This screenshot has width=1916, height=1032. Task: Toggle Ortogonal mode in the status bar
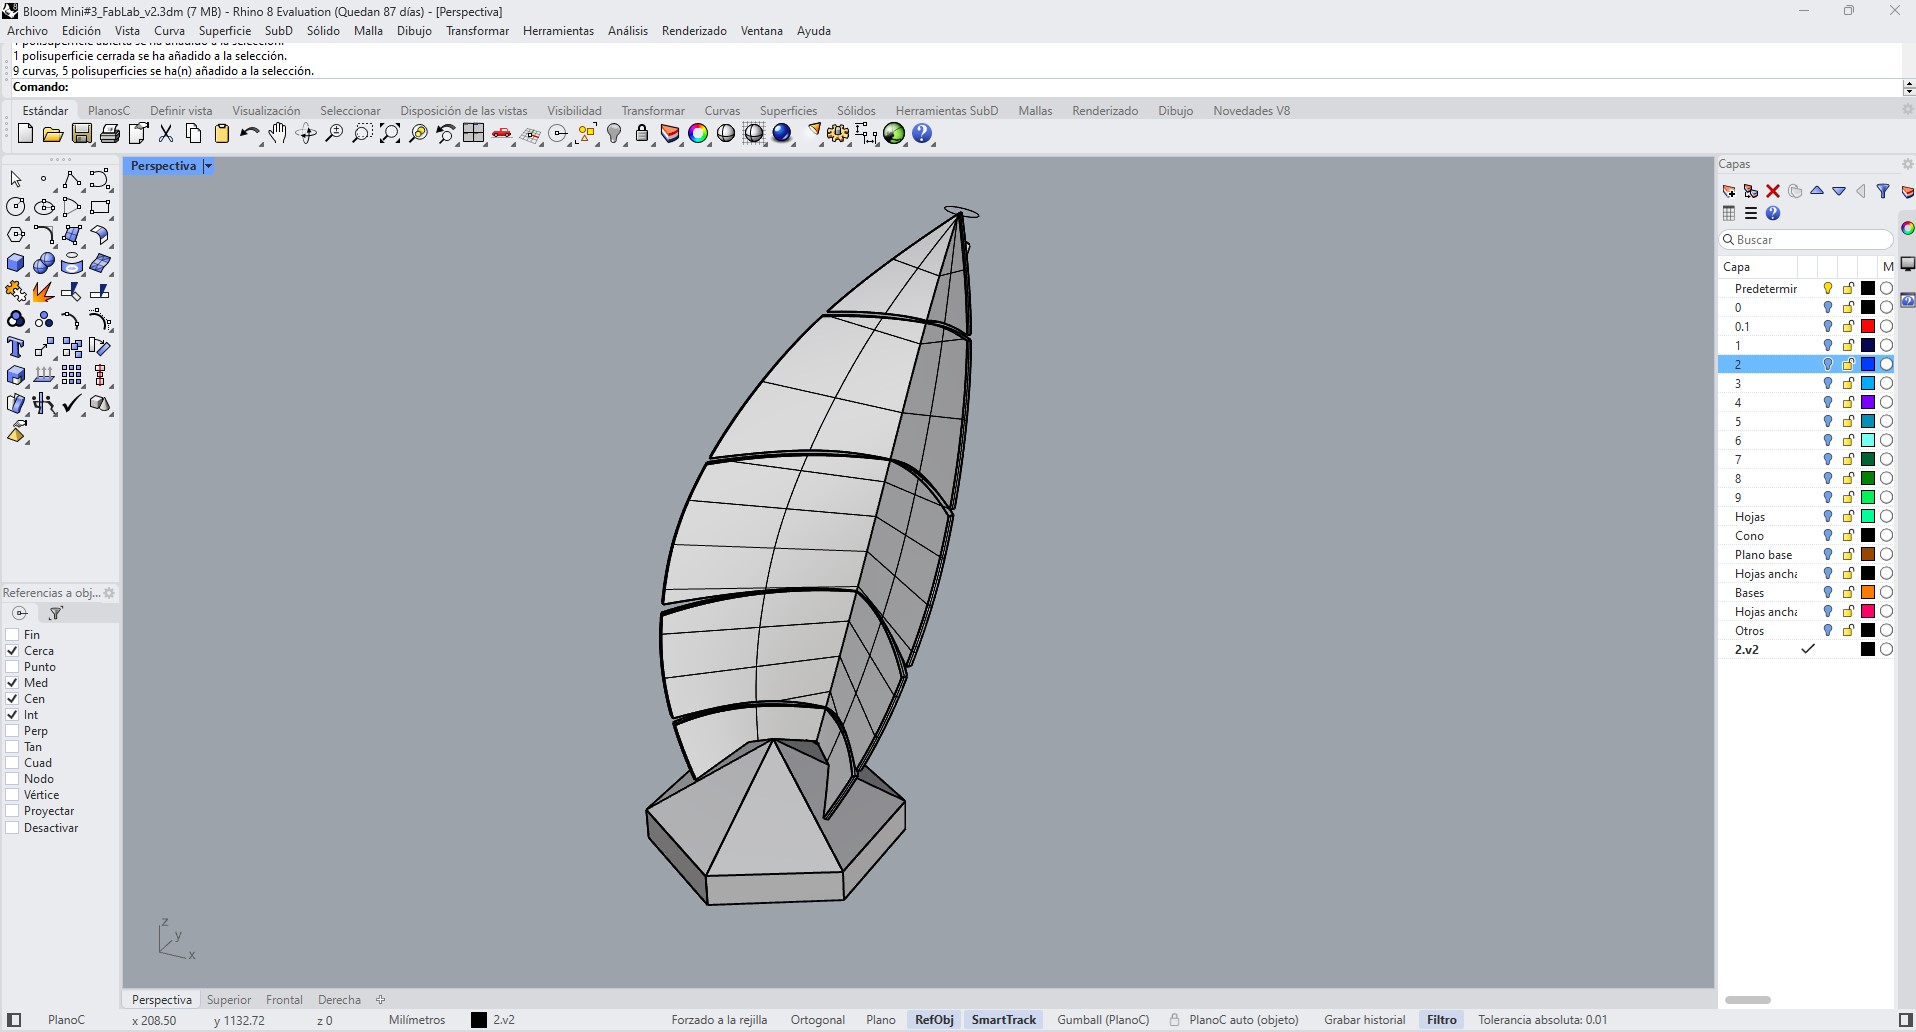pyautogui.click(x=818, y=1020)
